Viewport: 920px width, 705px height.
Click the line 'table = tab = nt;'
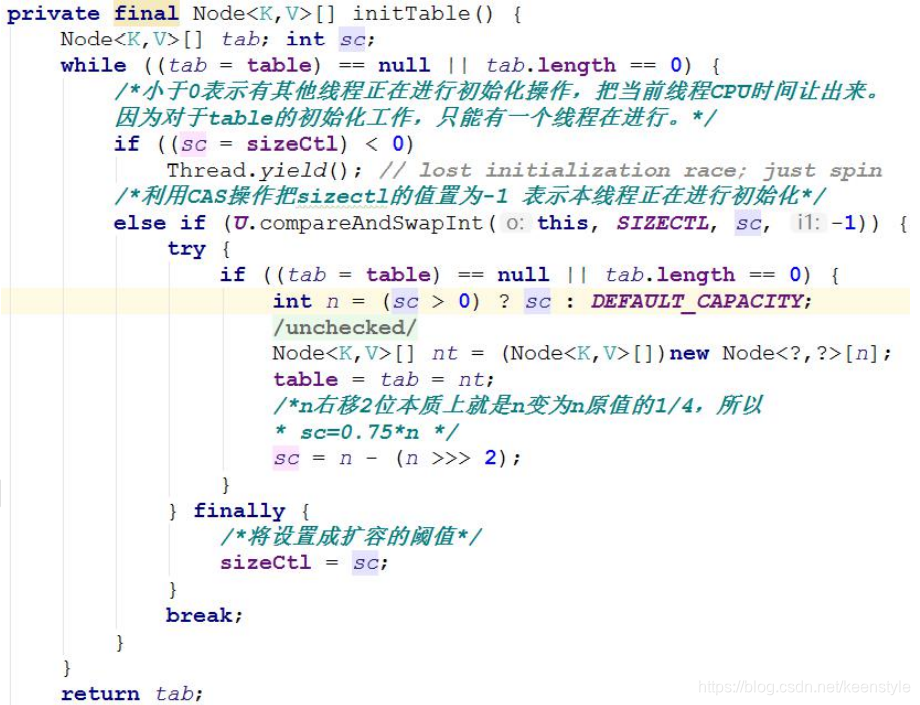coord(384,379)
